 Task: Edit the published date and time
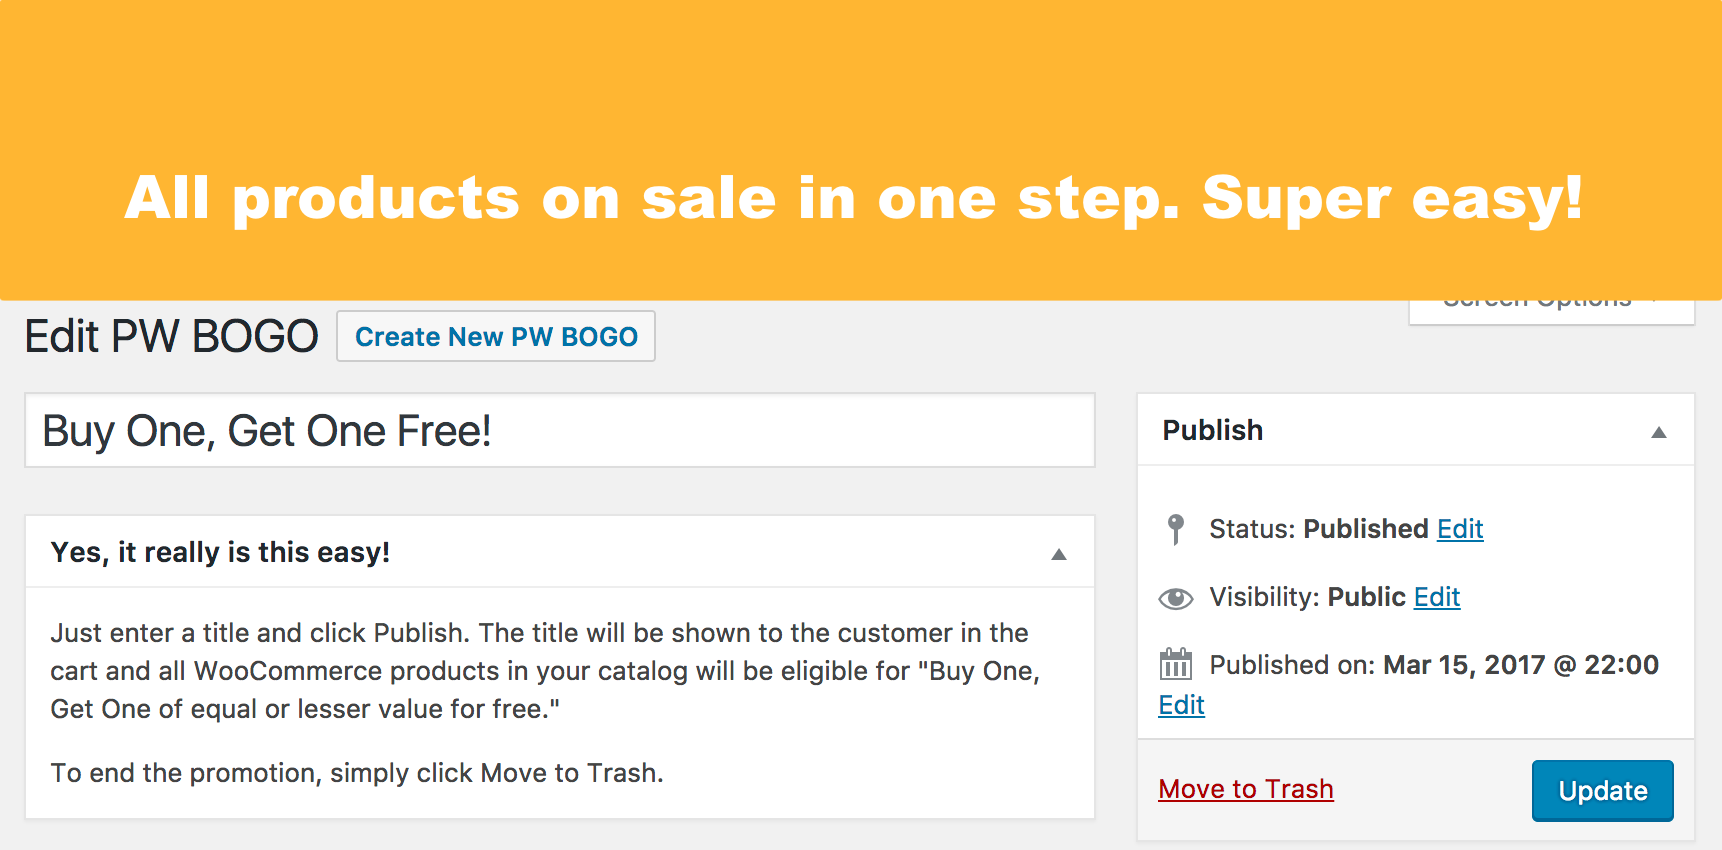pos(1181,705)
